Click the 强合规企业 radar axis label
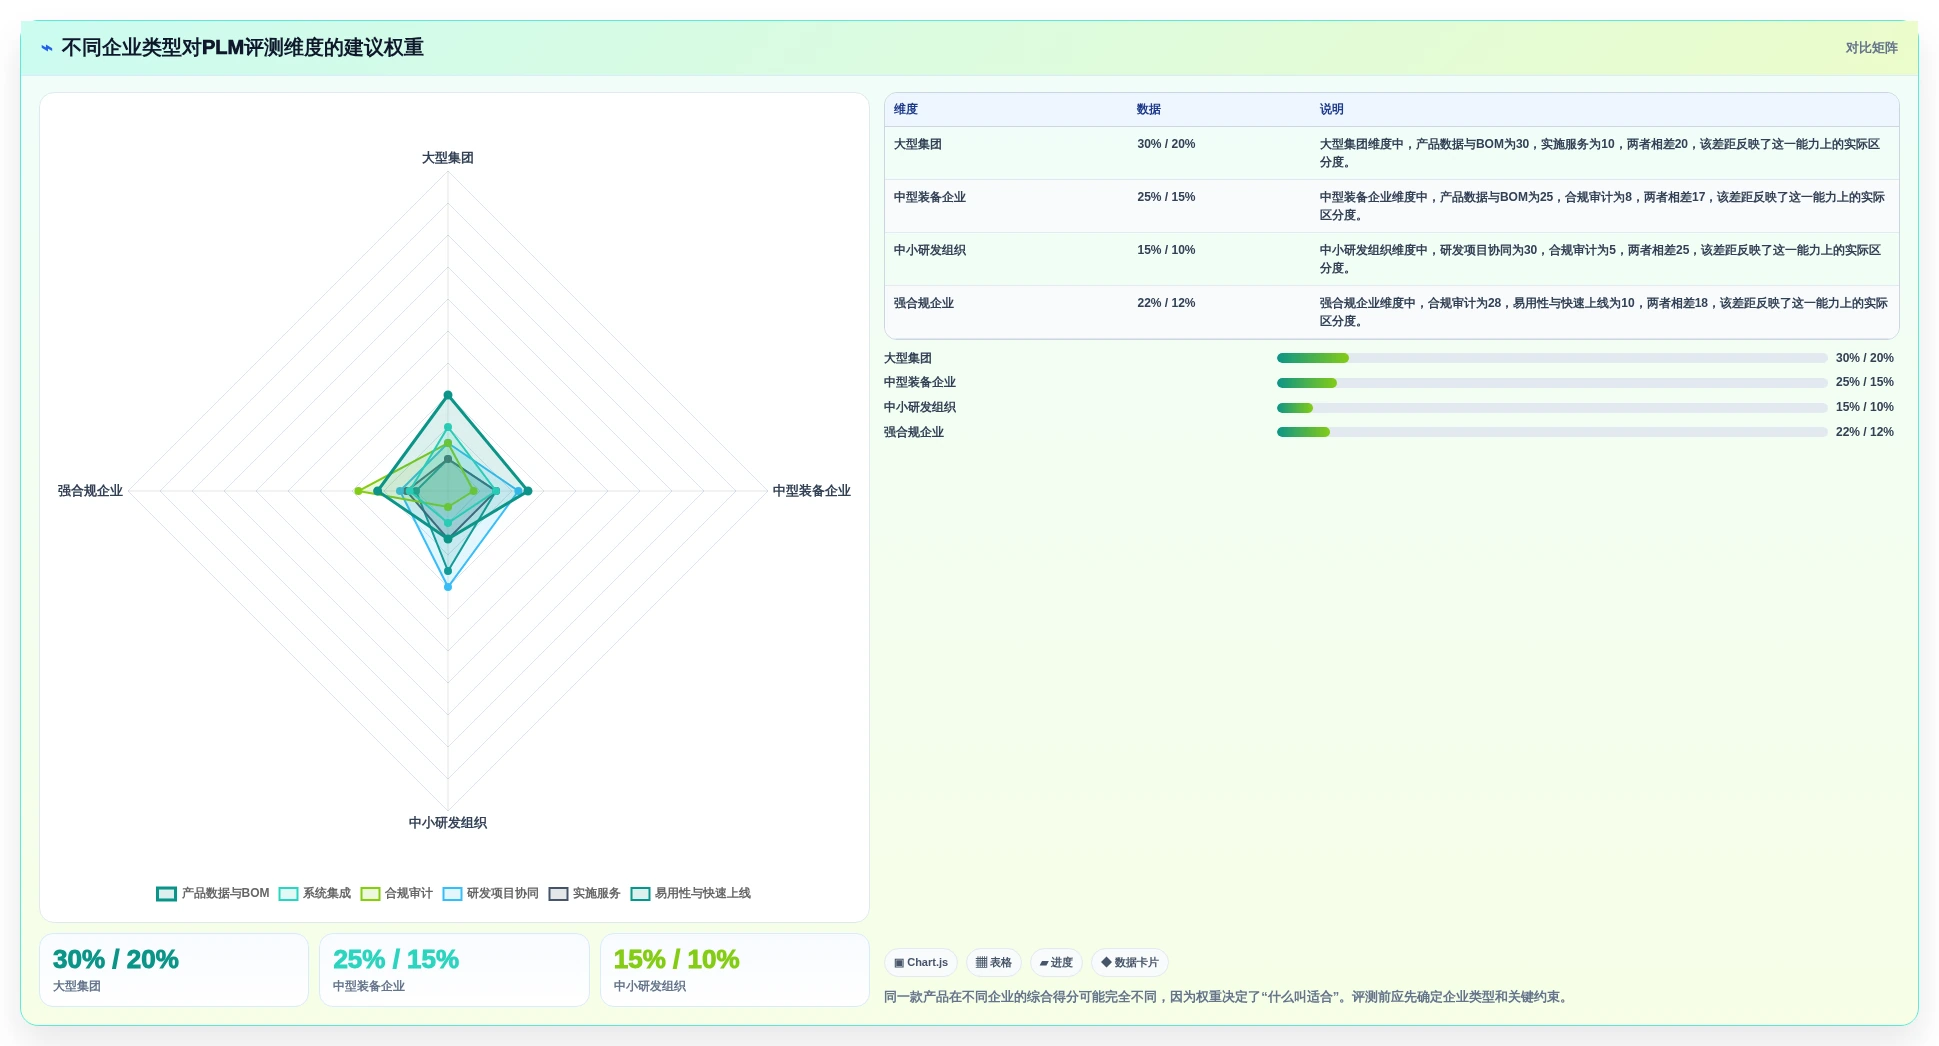 click(90, 491)
